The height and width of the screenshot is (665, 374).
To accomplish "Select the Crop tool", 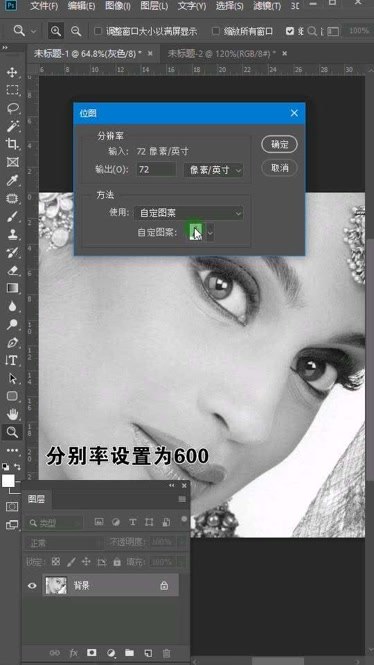I will pos(12,144).
